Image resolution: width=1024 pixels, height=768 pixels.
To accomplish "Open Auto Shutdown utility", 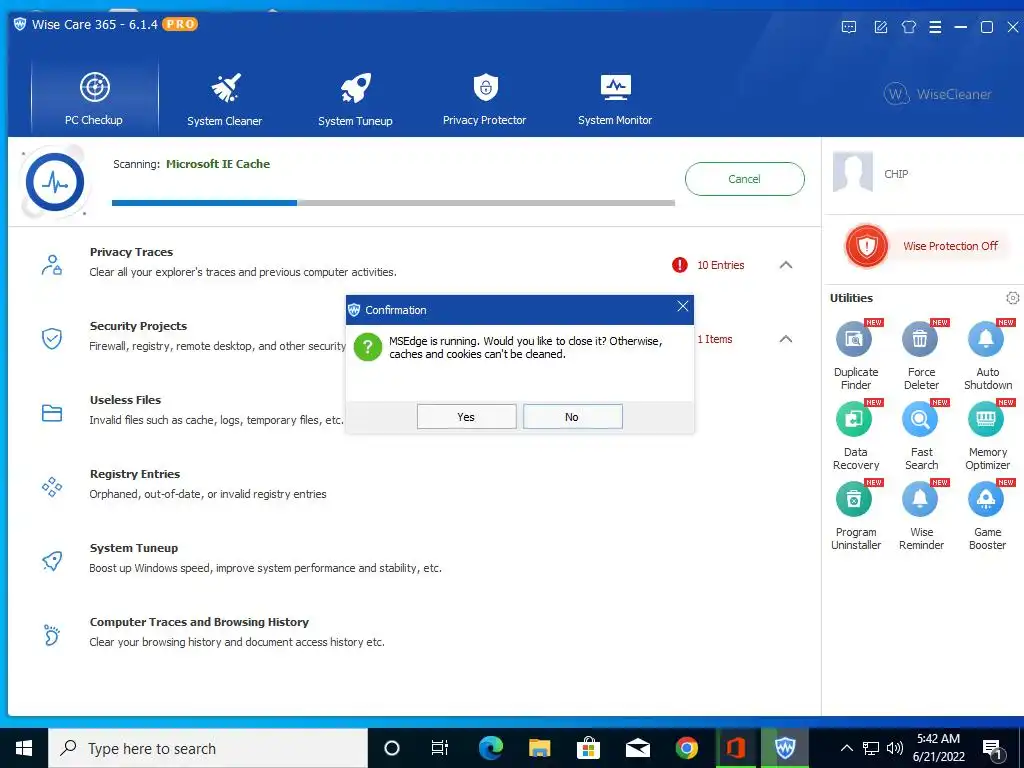I will pyautogui.click(x=987, y=355).
